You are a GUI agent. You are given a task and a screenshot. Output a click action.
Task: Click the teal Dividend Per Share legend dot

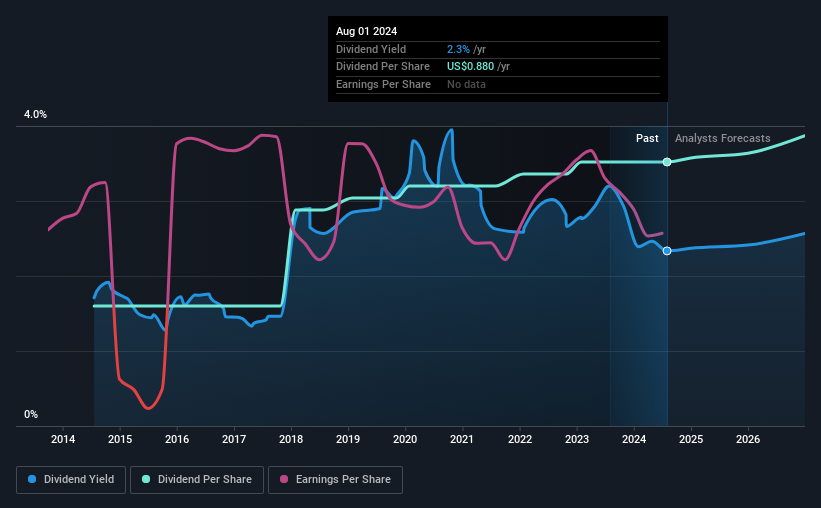click(x=146, y=479)
